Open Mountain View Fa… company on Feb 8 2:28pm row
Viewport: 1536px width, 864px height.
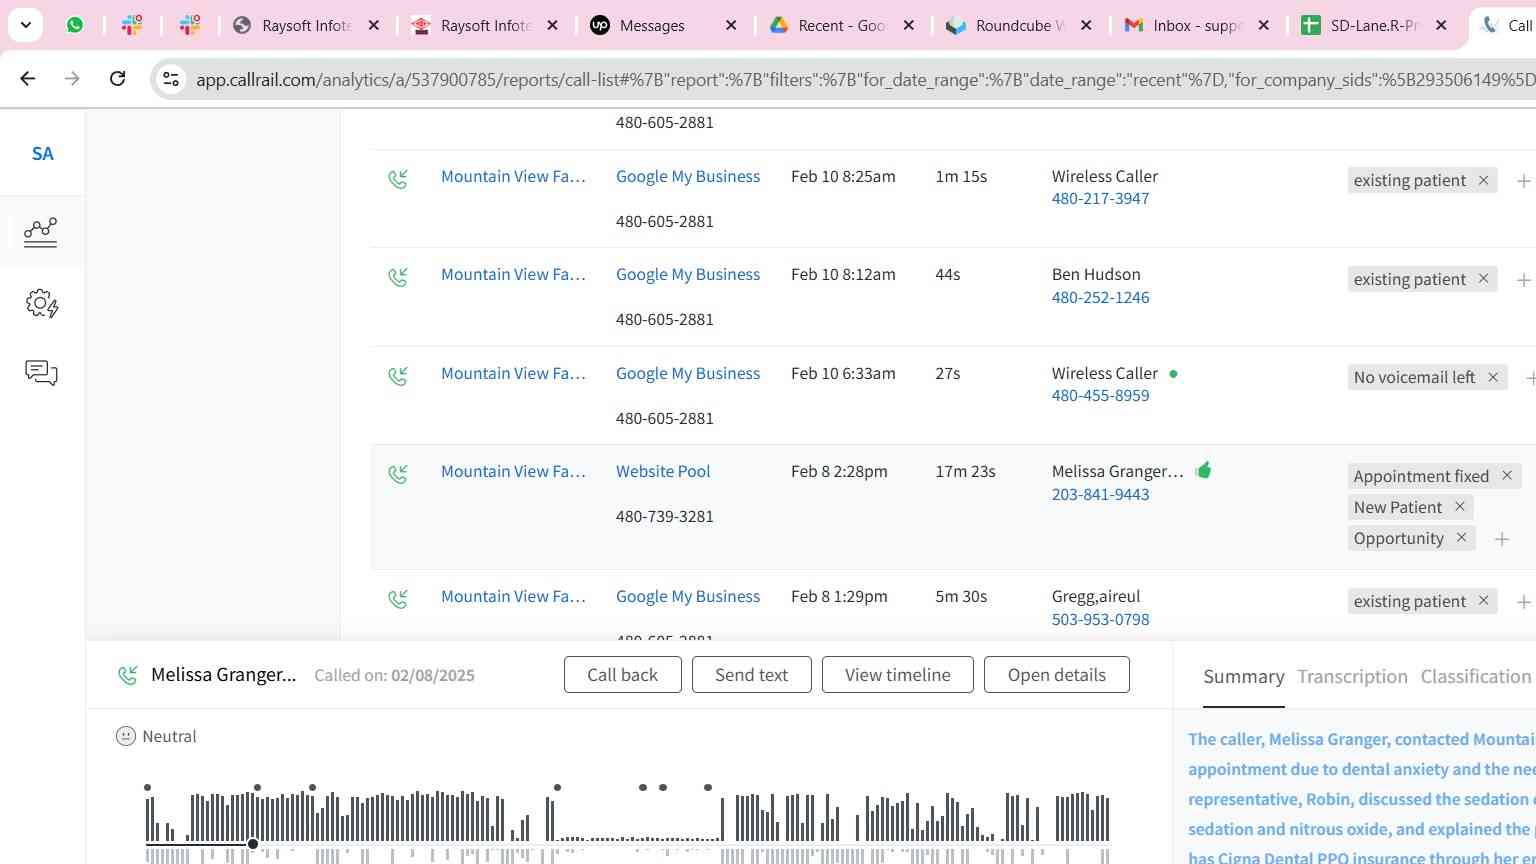pyautogui.click(x=513, y=471)
